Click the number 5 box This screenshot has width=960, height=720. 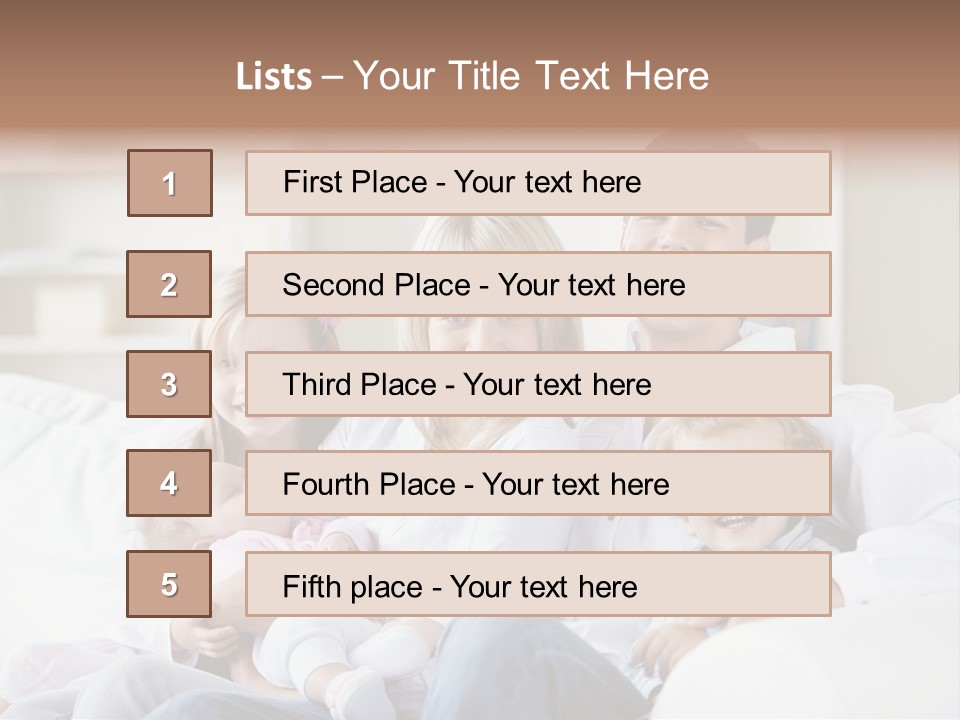pos(169,584)
